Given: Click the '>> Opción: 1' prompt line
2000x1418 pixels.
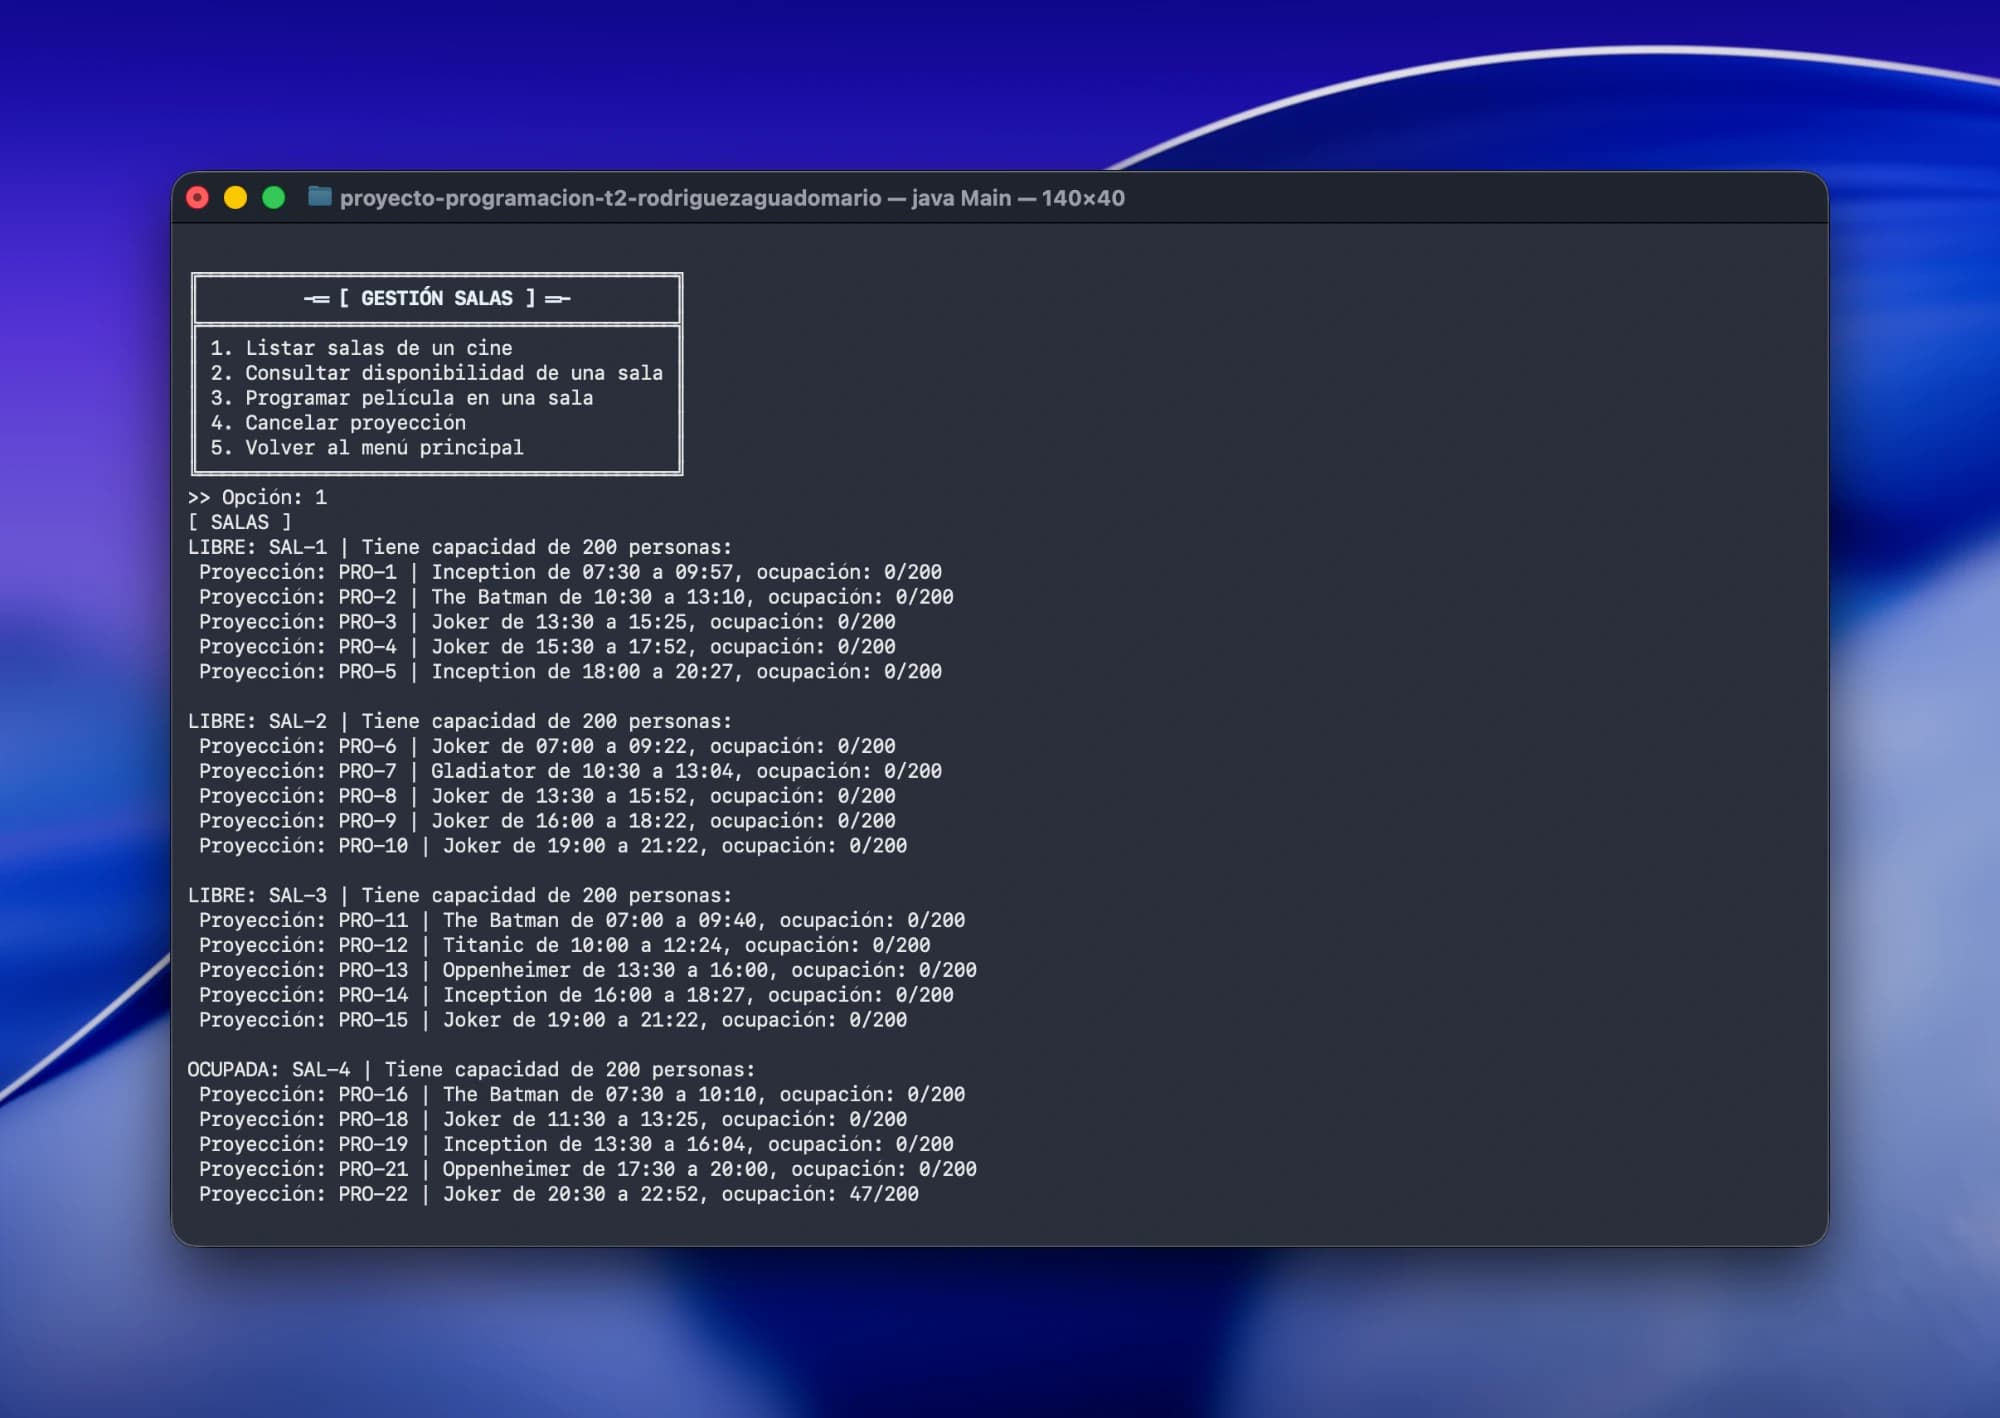Looking at the screenshot, I should pos(257,497).
